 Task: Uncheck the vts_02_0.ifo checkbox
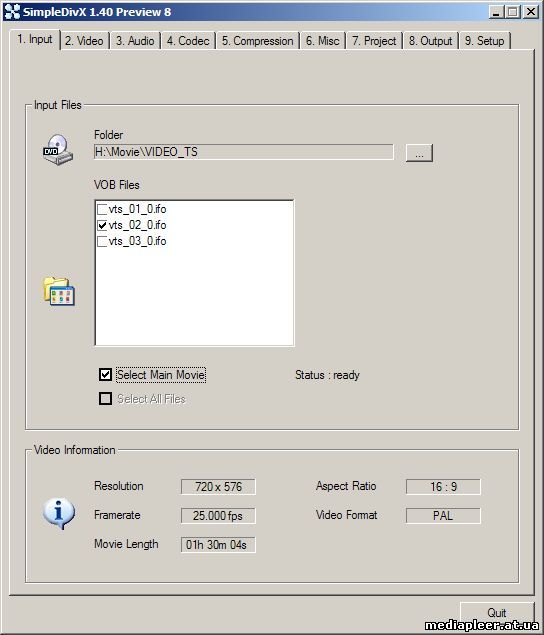[102, 225]
